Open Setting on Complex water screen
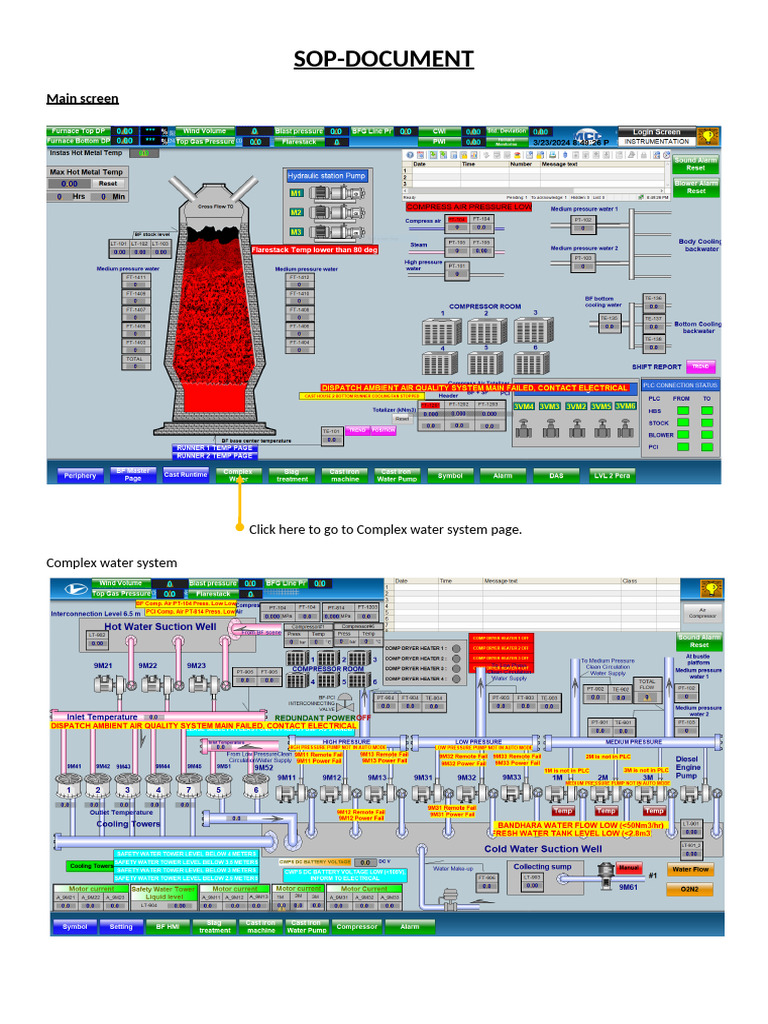768x1024 pixels. click(121, 926)
